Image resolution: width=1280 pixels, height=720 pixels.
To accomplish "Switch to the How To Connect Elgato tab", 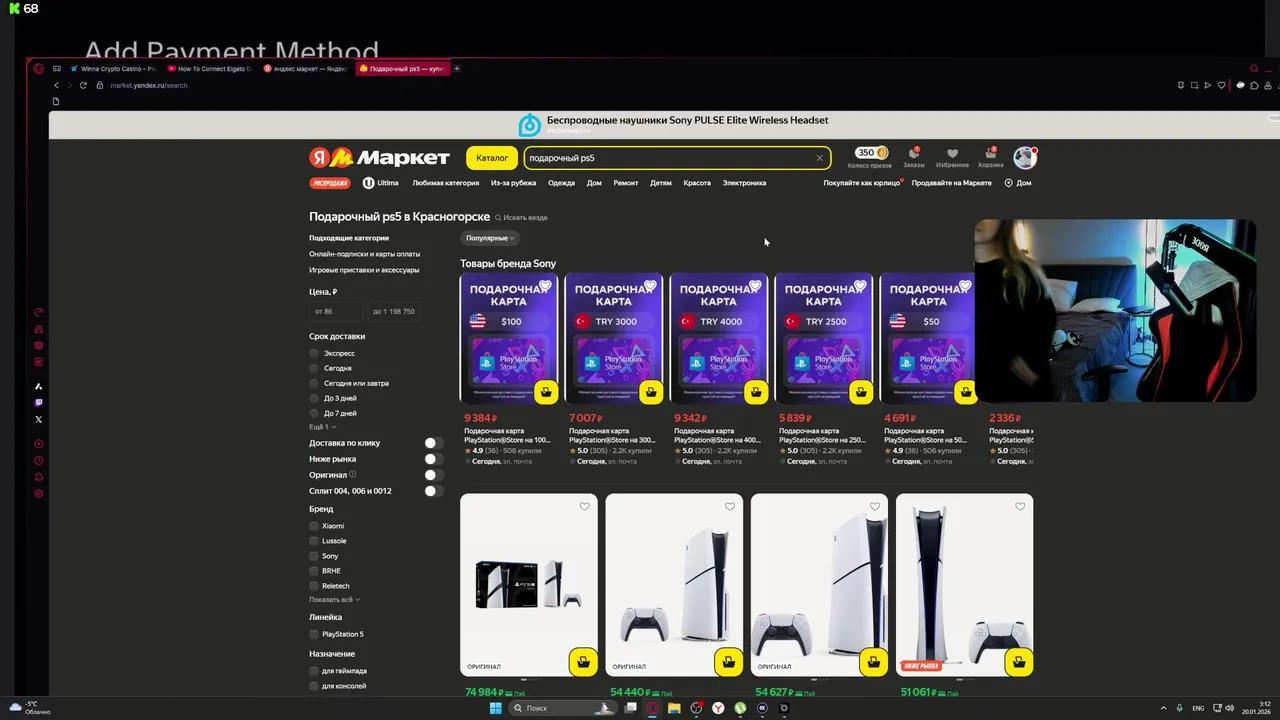I will click(x=209, y=69).
